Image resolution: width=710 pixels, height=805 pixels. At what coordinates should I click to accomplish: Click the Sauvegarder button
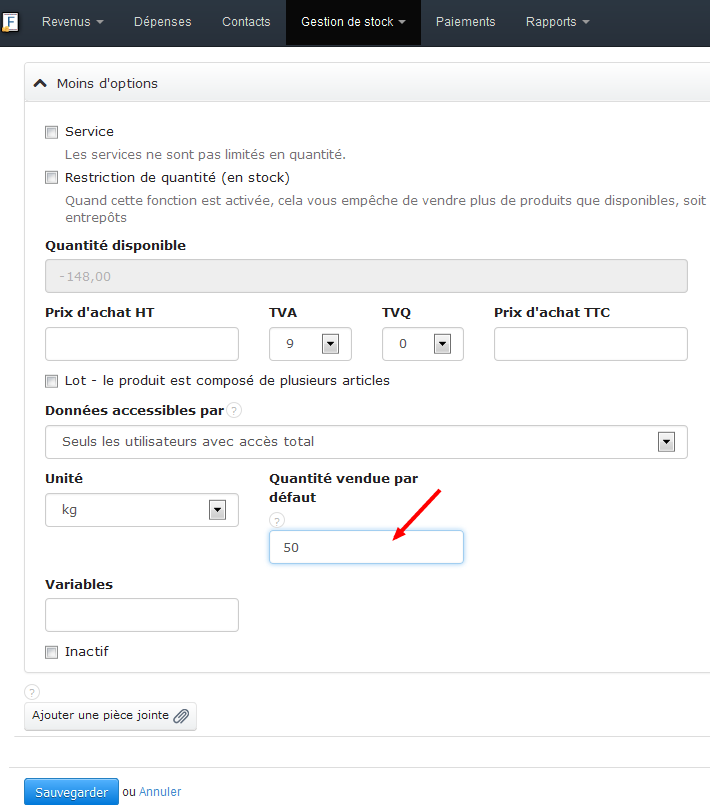click(71, 791)
